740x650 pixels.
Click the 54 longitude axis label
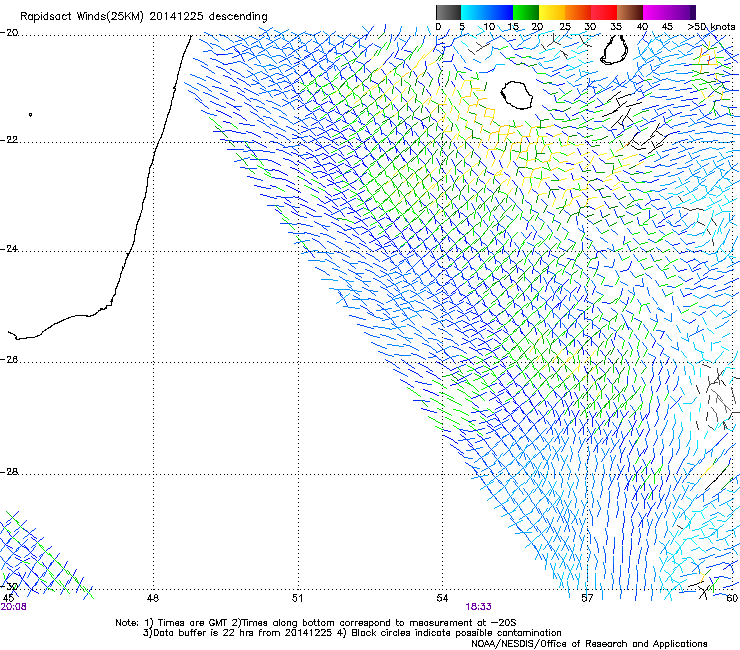(442, 599)
